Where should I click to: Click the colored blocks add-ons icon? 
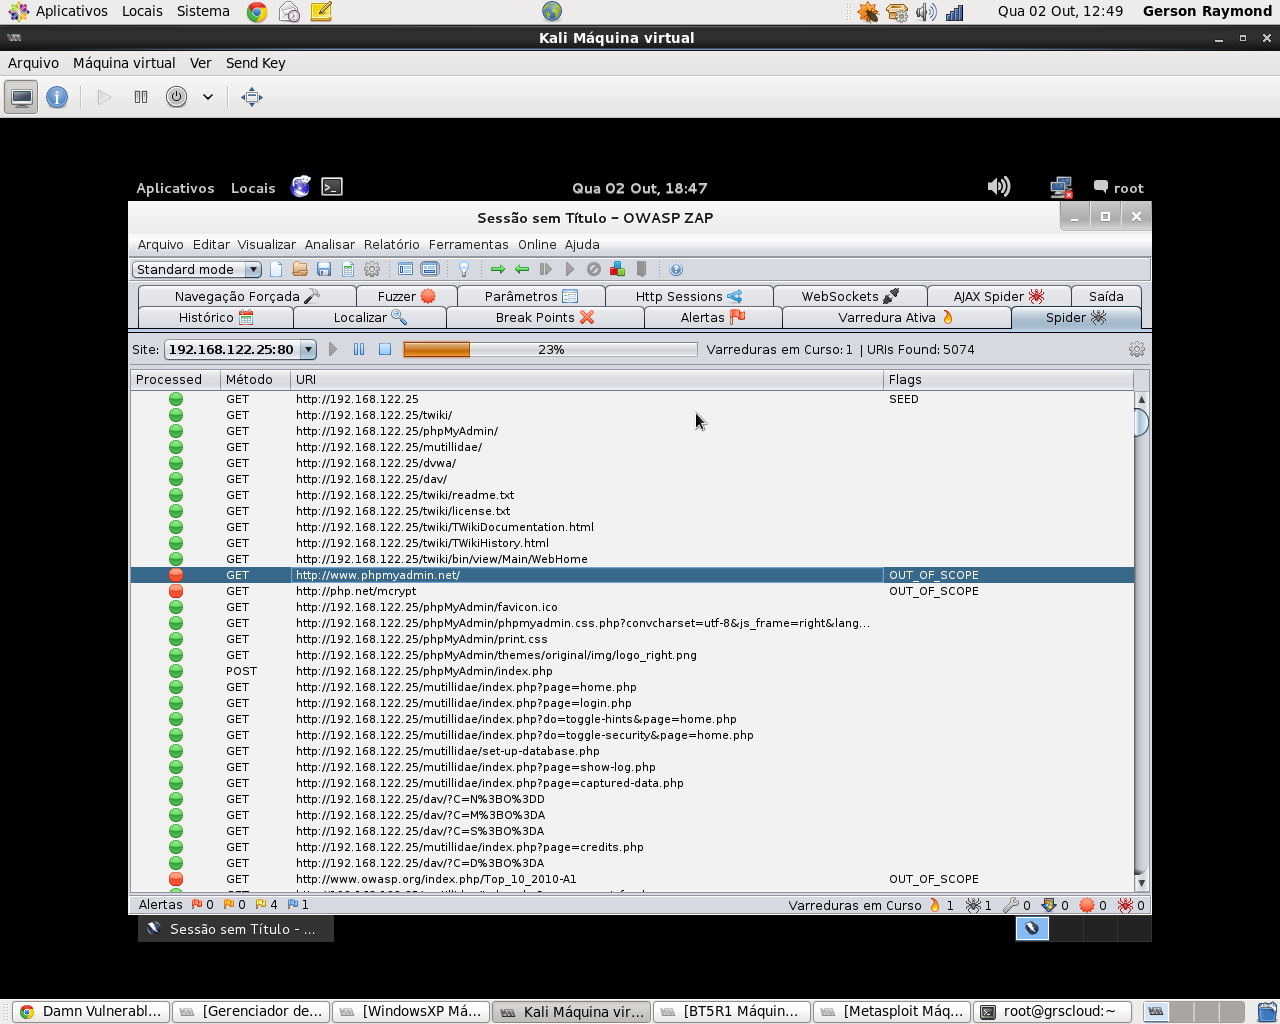point(617,269)
